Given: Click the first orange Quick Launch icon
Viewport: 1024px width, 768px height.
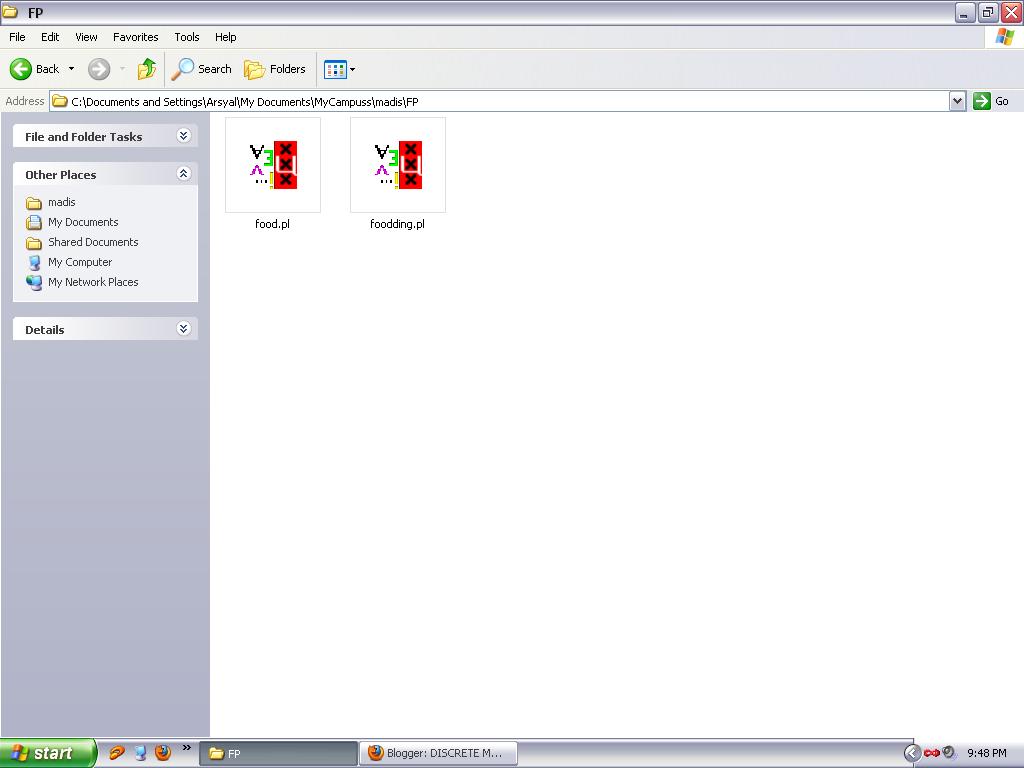Looking at the screenshot, I should tap(117, 753).
